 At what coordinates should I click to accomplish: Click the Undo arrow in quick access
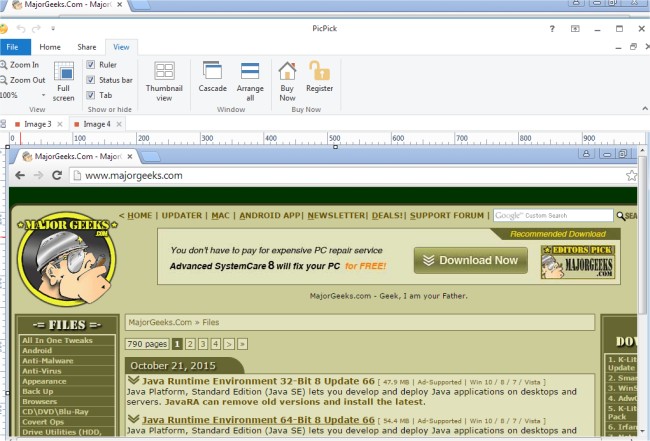21,29
